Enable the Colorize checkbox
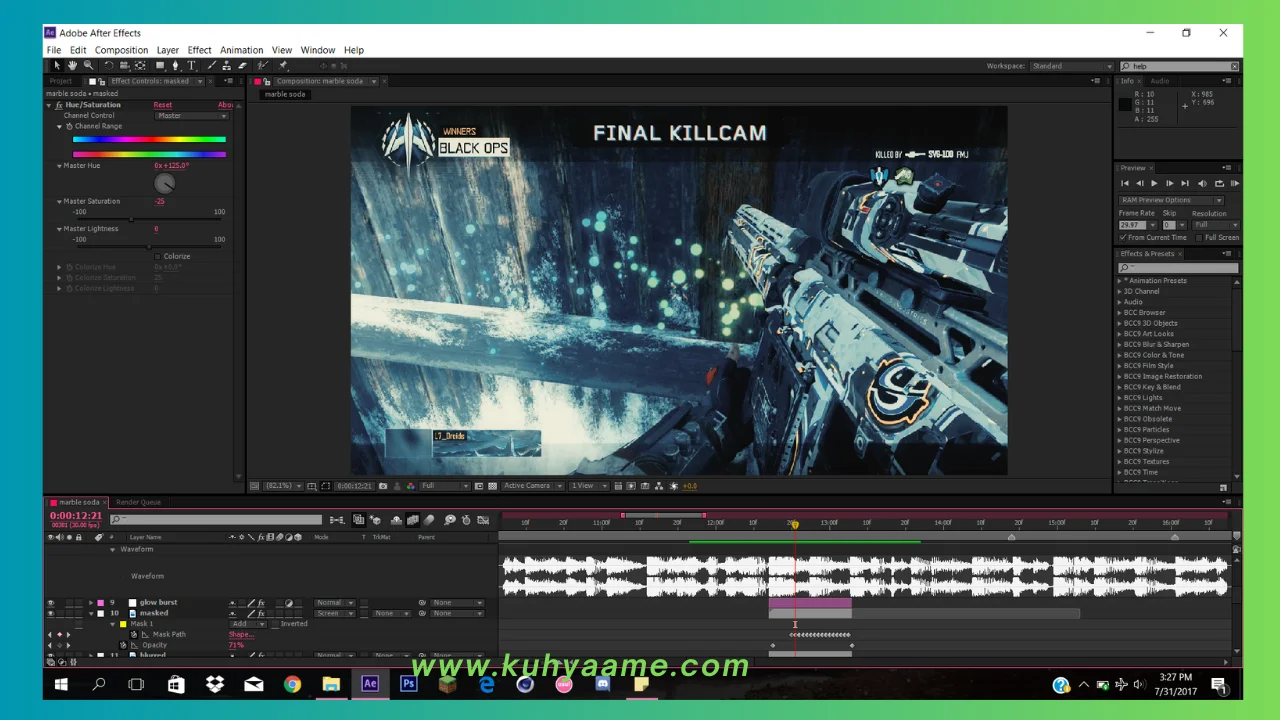Screen dimensions: 1280x720 158,256
